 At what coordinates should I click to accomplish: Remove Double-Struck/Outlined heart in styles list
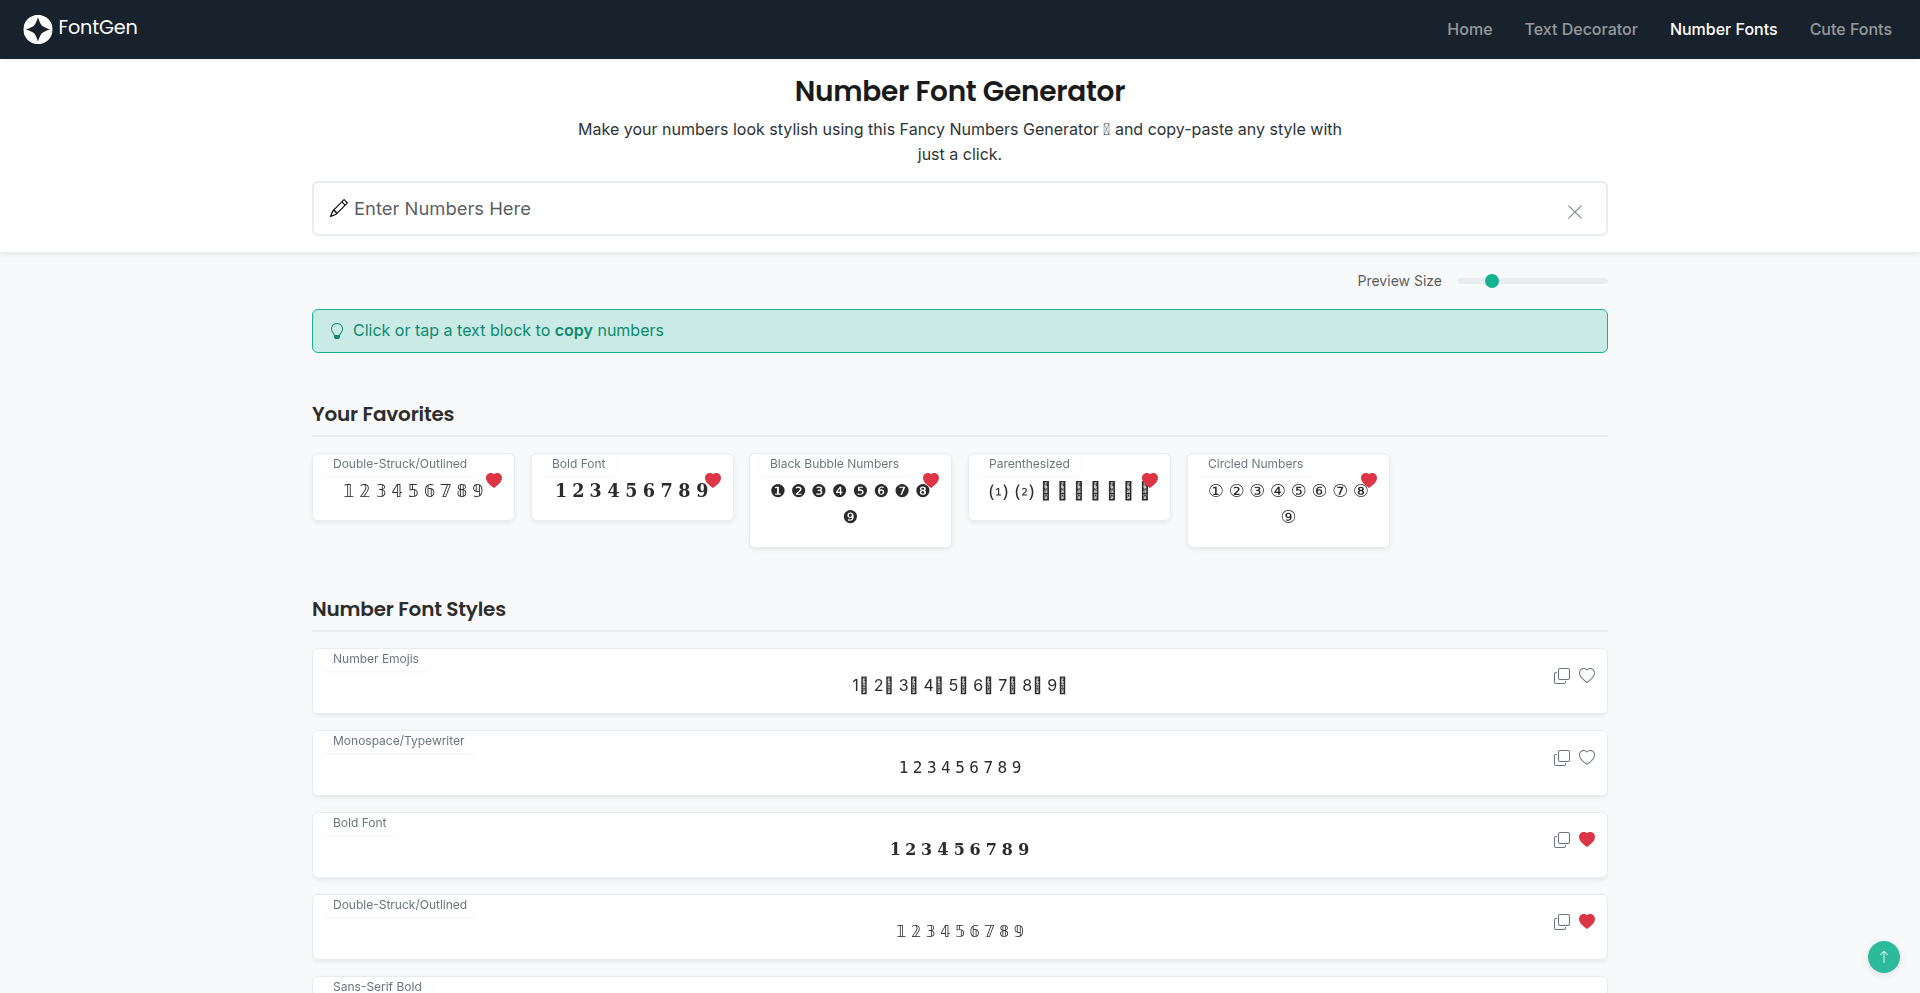[1587, 922]
